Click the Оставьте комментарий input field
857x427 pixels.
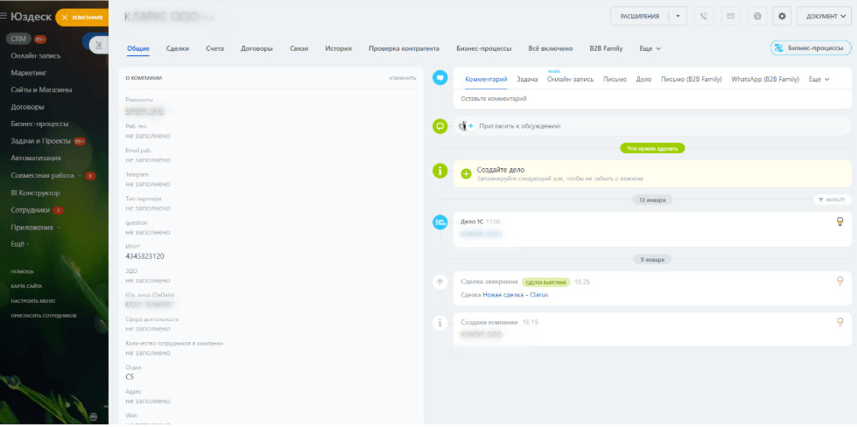pyautogui.click(x=653, y=99)
